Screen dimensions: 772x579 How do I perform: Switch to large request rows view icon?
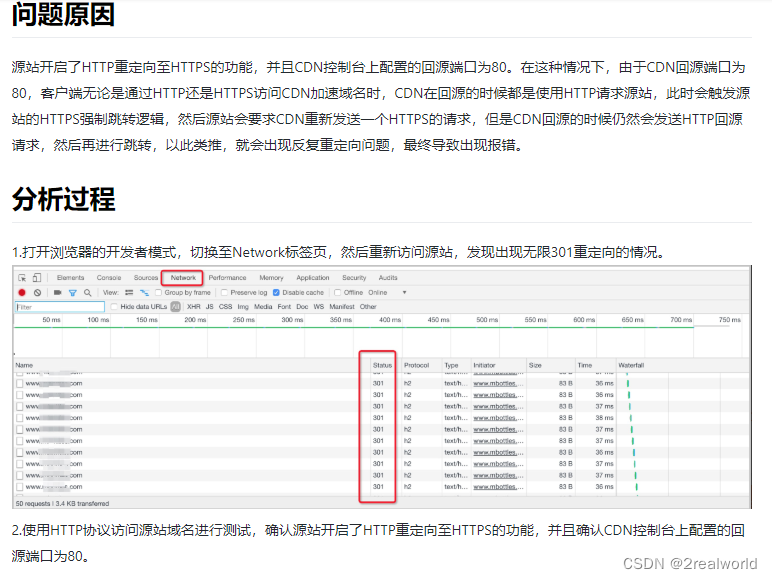coord(129,292)
